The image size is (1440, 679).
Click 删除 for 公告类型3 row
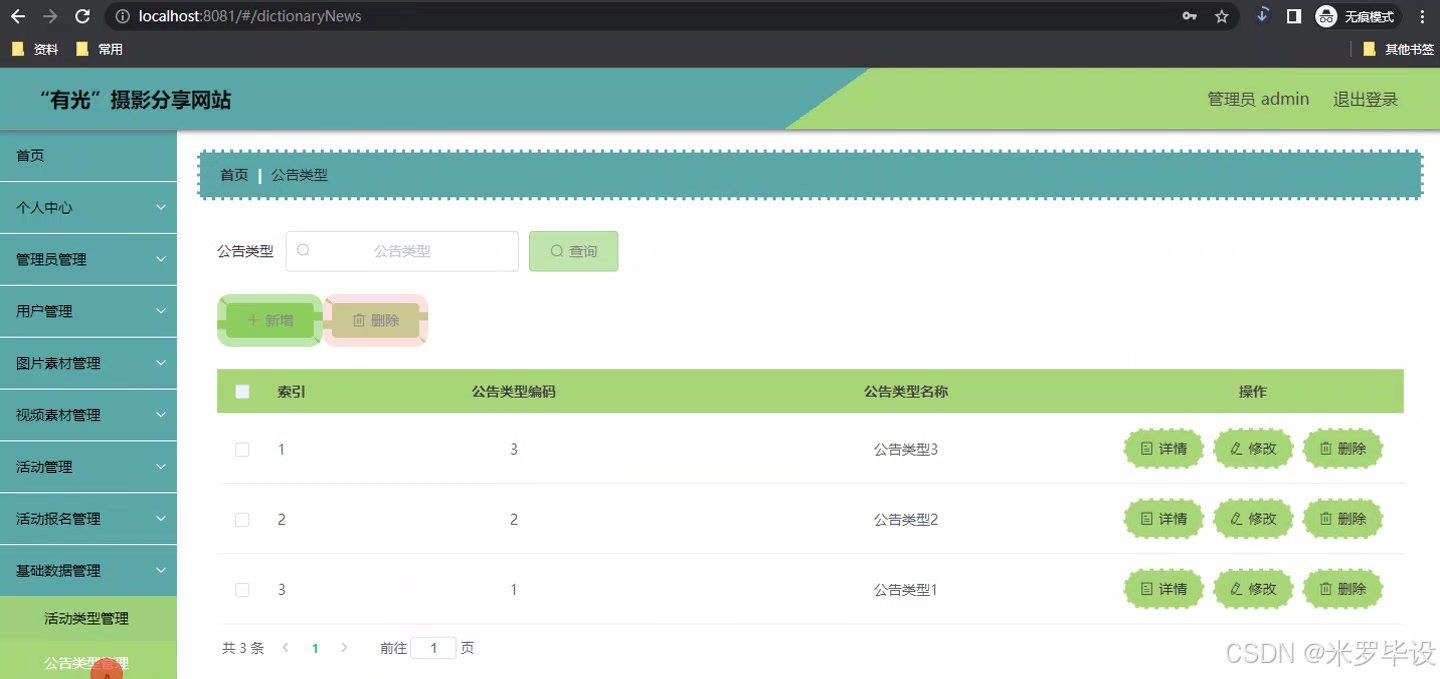pyautogui.click(x=1342, y=449)
